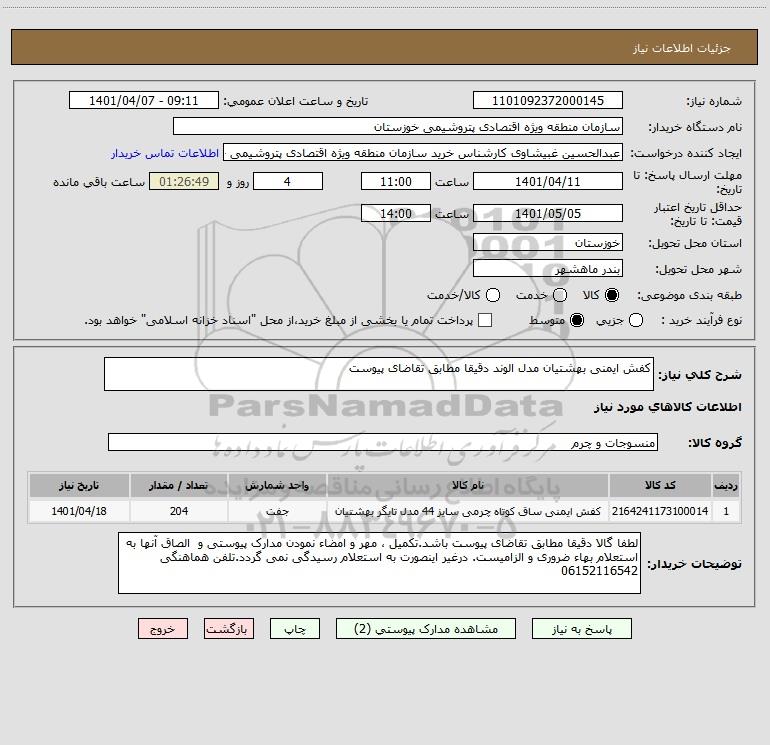
Task: Click the deadline time field 11:00
Action: pos(396,181)
